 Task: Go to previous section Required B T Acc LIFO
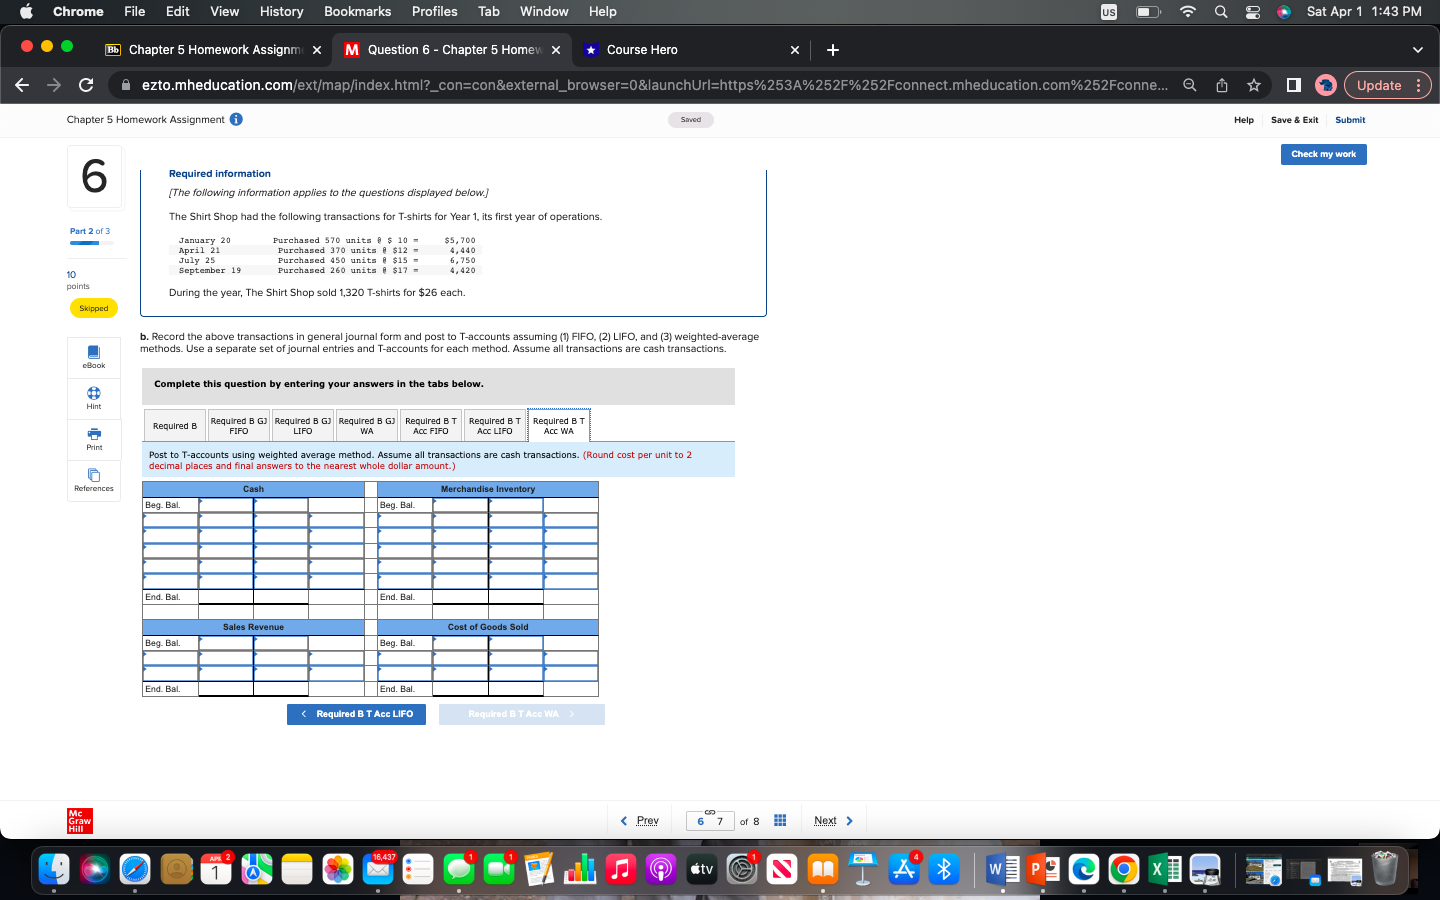[356, 714]
